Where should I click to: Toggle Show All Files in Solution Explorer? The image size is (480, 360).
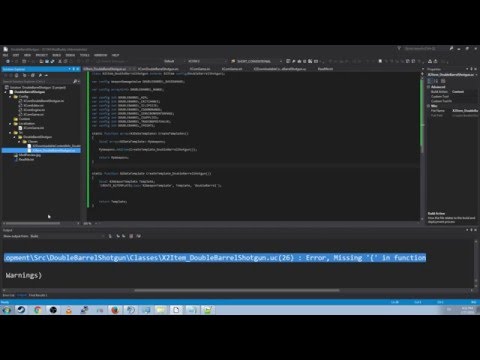coord(33,75)
